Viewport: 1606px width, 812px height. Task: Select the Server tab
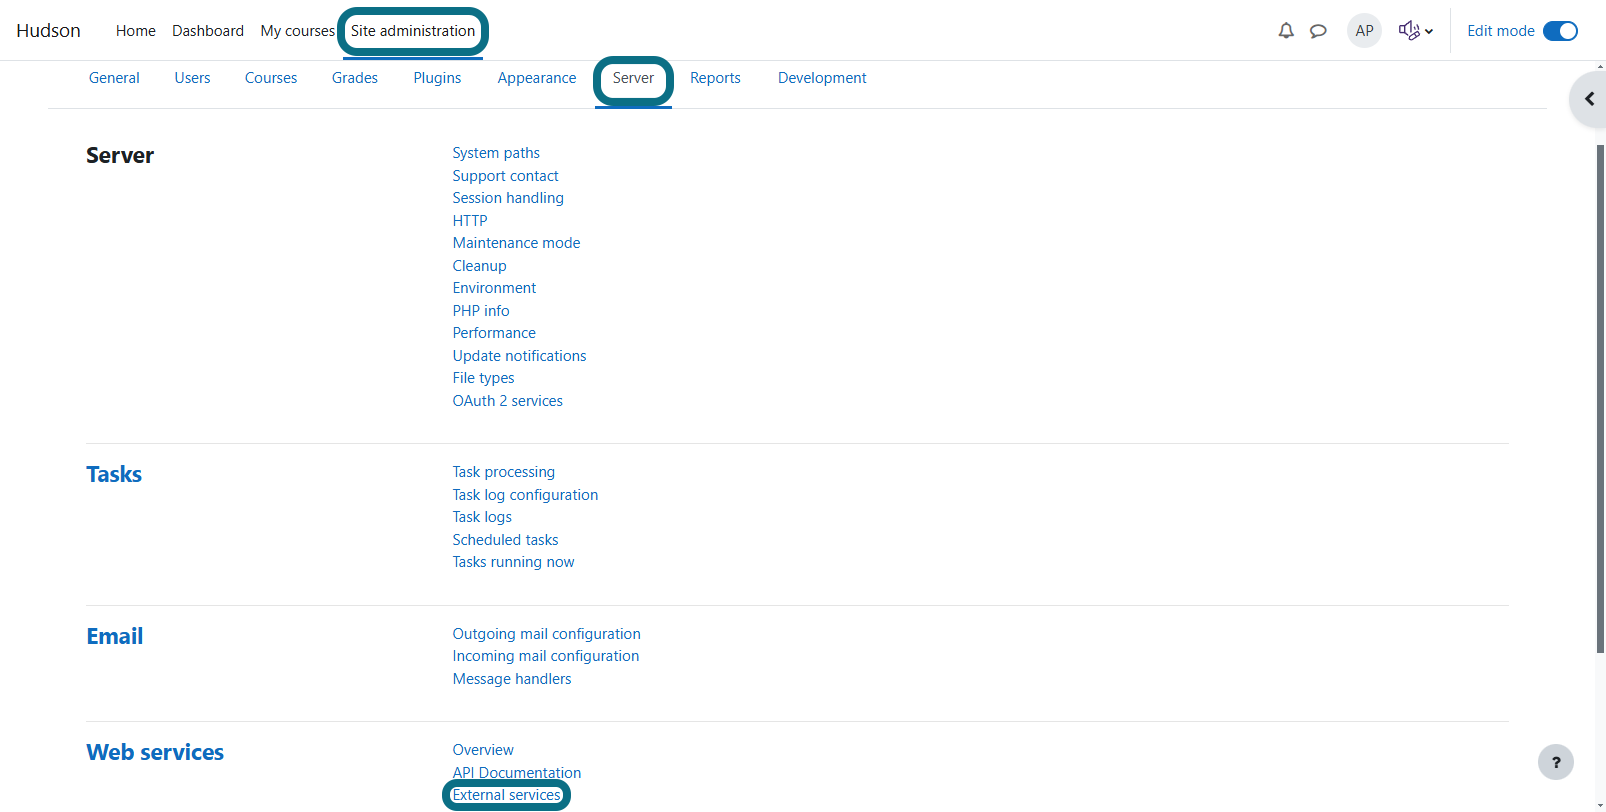pyautogui.click(x=633, y=78)
